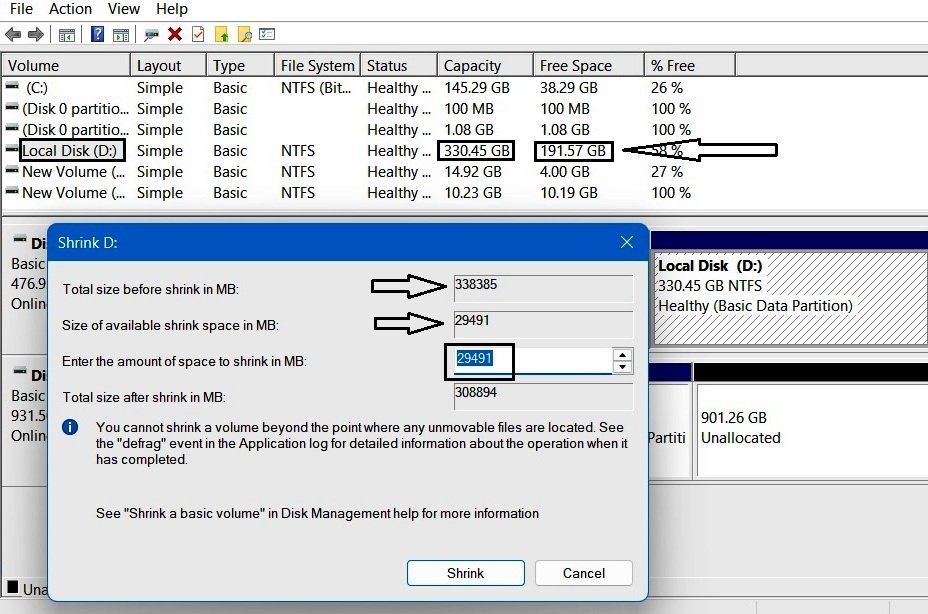Sort by the File System column header

(317, 65)
